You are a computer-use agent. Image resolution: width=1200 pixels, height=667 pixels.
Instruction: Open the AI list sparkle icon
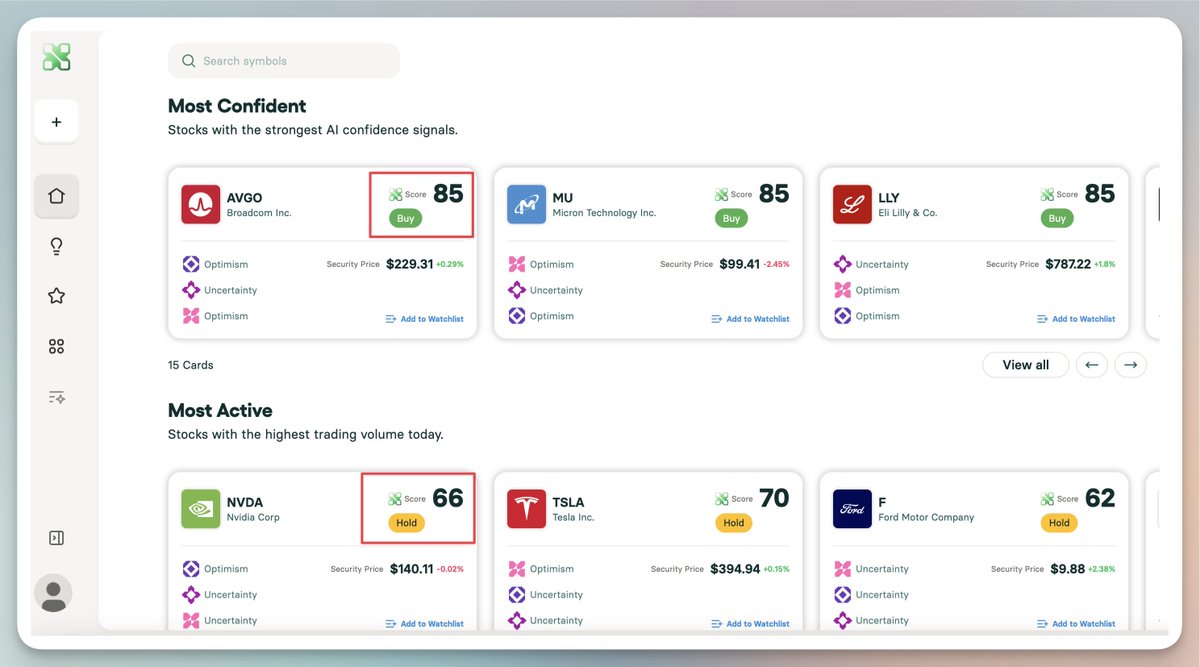56,397
